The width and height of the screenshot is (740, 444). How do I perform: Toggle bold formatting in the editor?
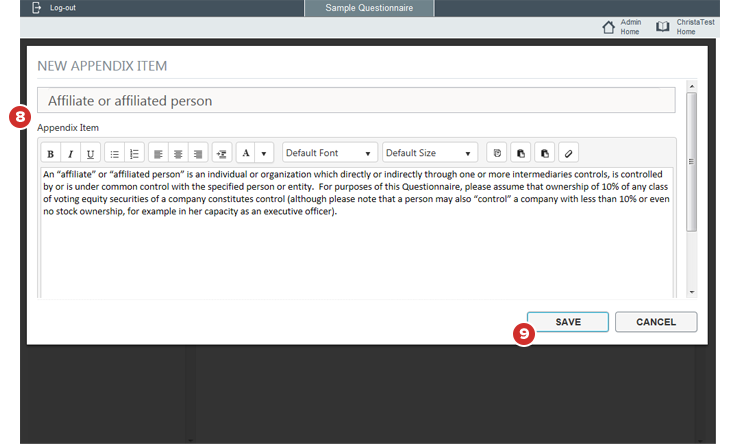point(51,154)
